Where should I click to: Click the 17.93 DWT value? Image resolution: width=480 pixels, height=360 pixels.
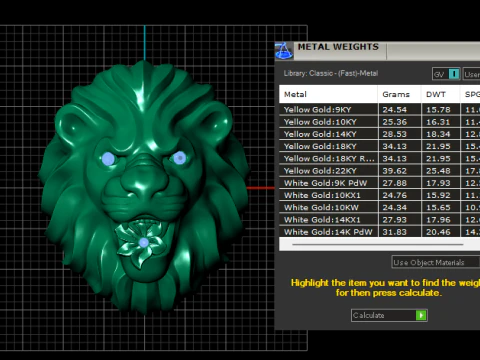click(x=438, y=183)
